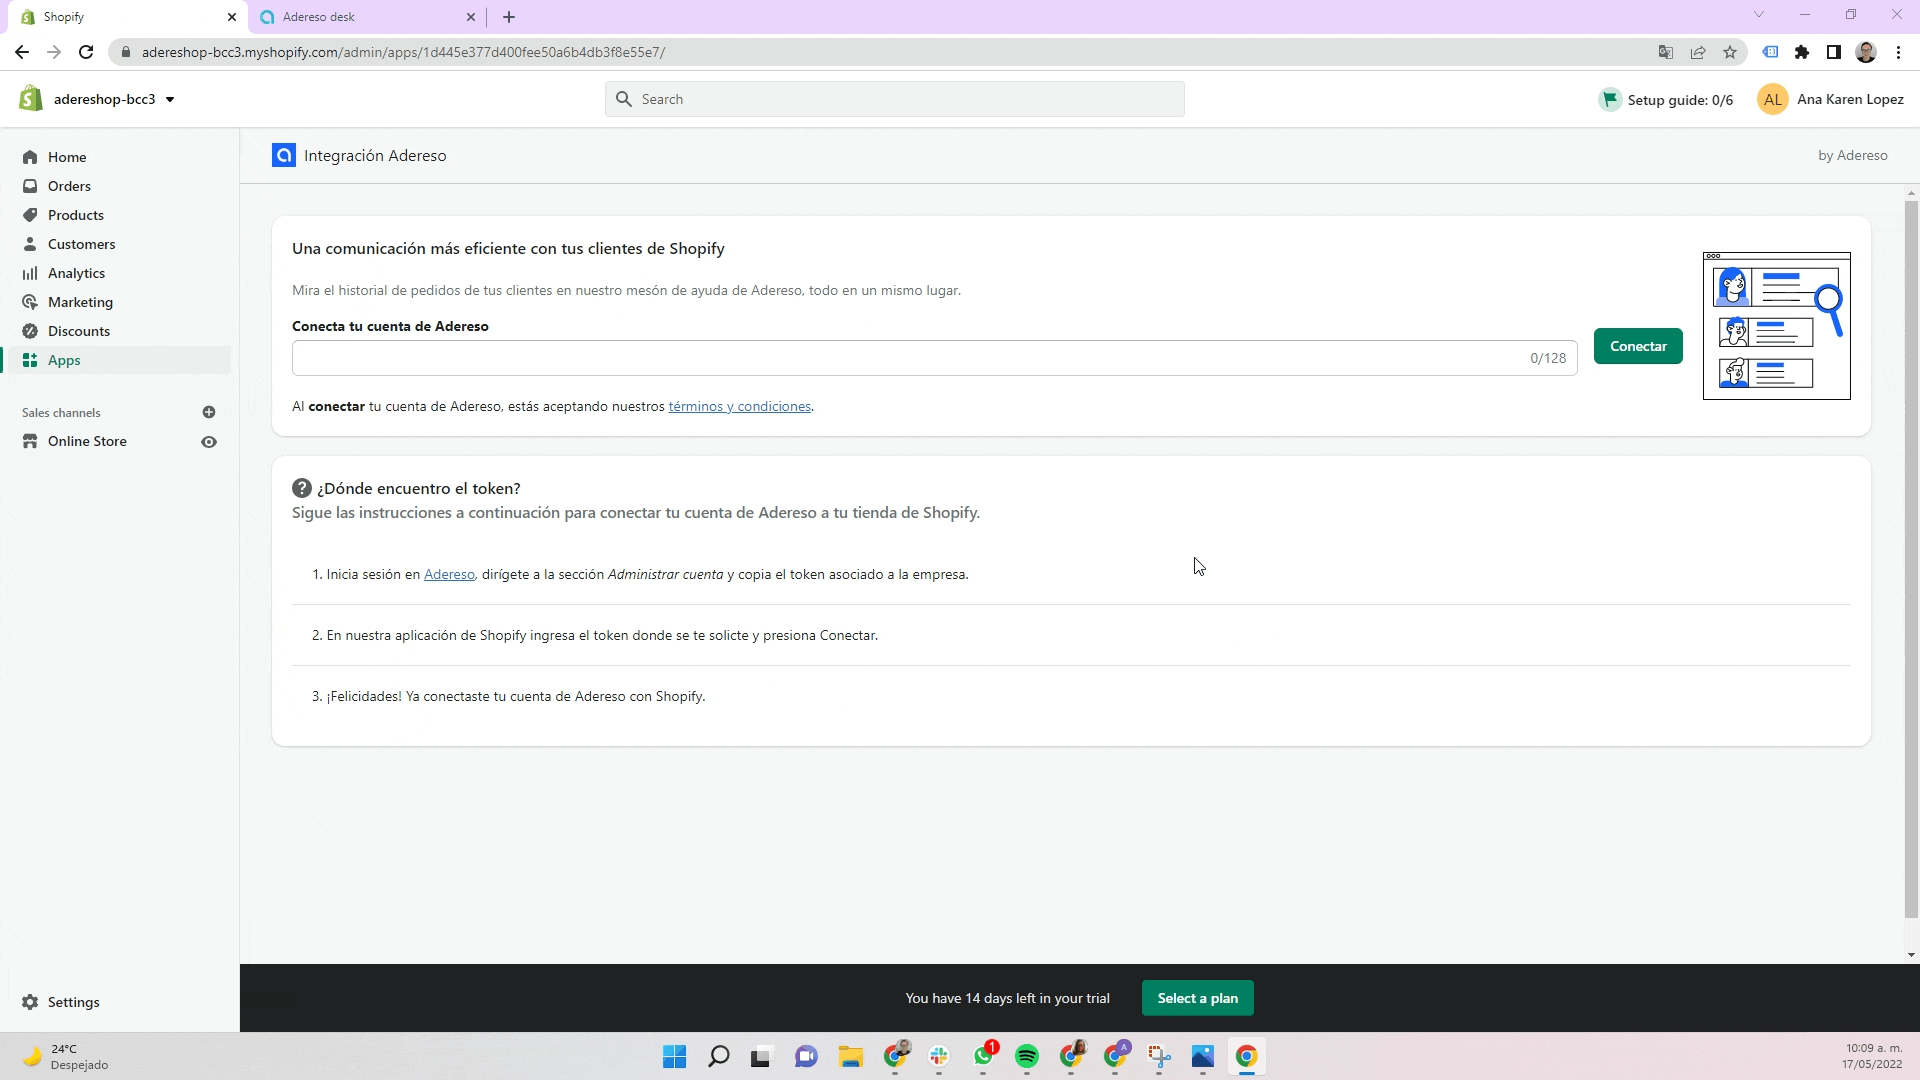Click the translate page icon
The width and height of the screenshot is (1920, 1080).
pos(1665,52)
